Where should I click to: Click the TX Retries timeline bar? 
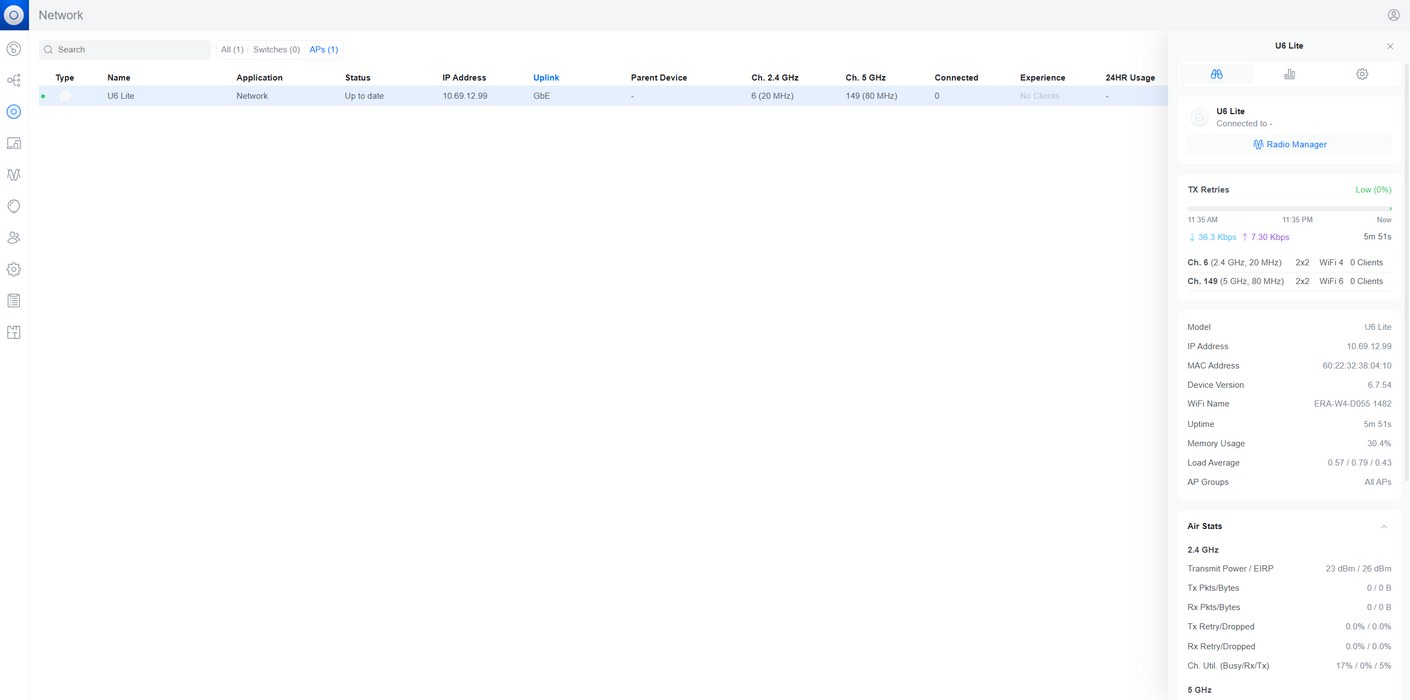(x=1289, y=209)
